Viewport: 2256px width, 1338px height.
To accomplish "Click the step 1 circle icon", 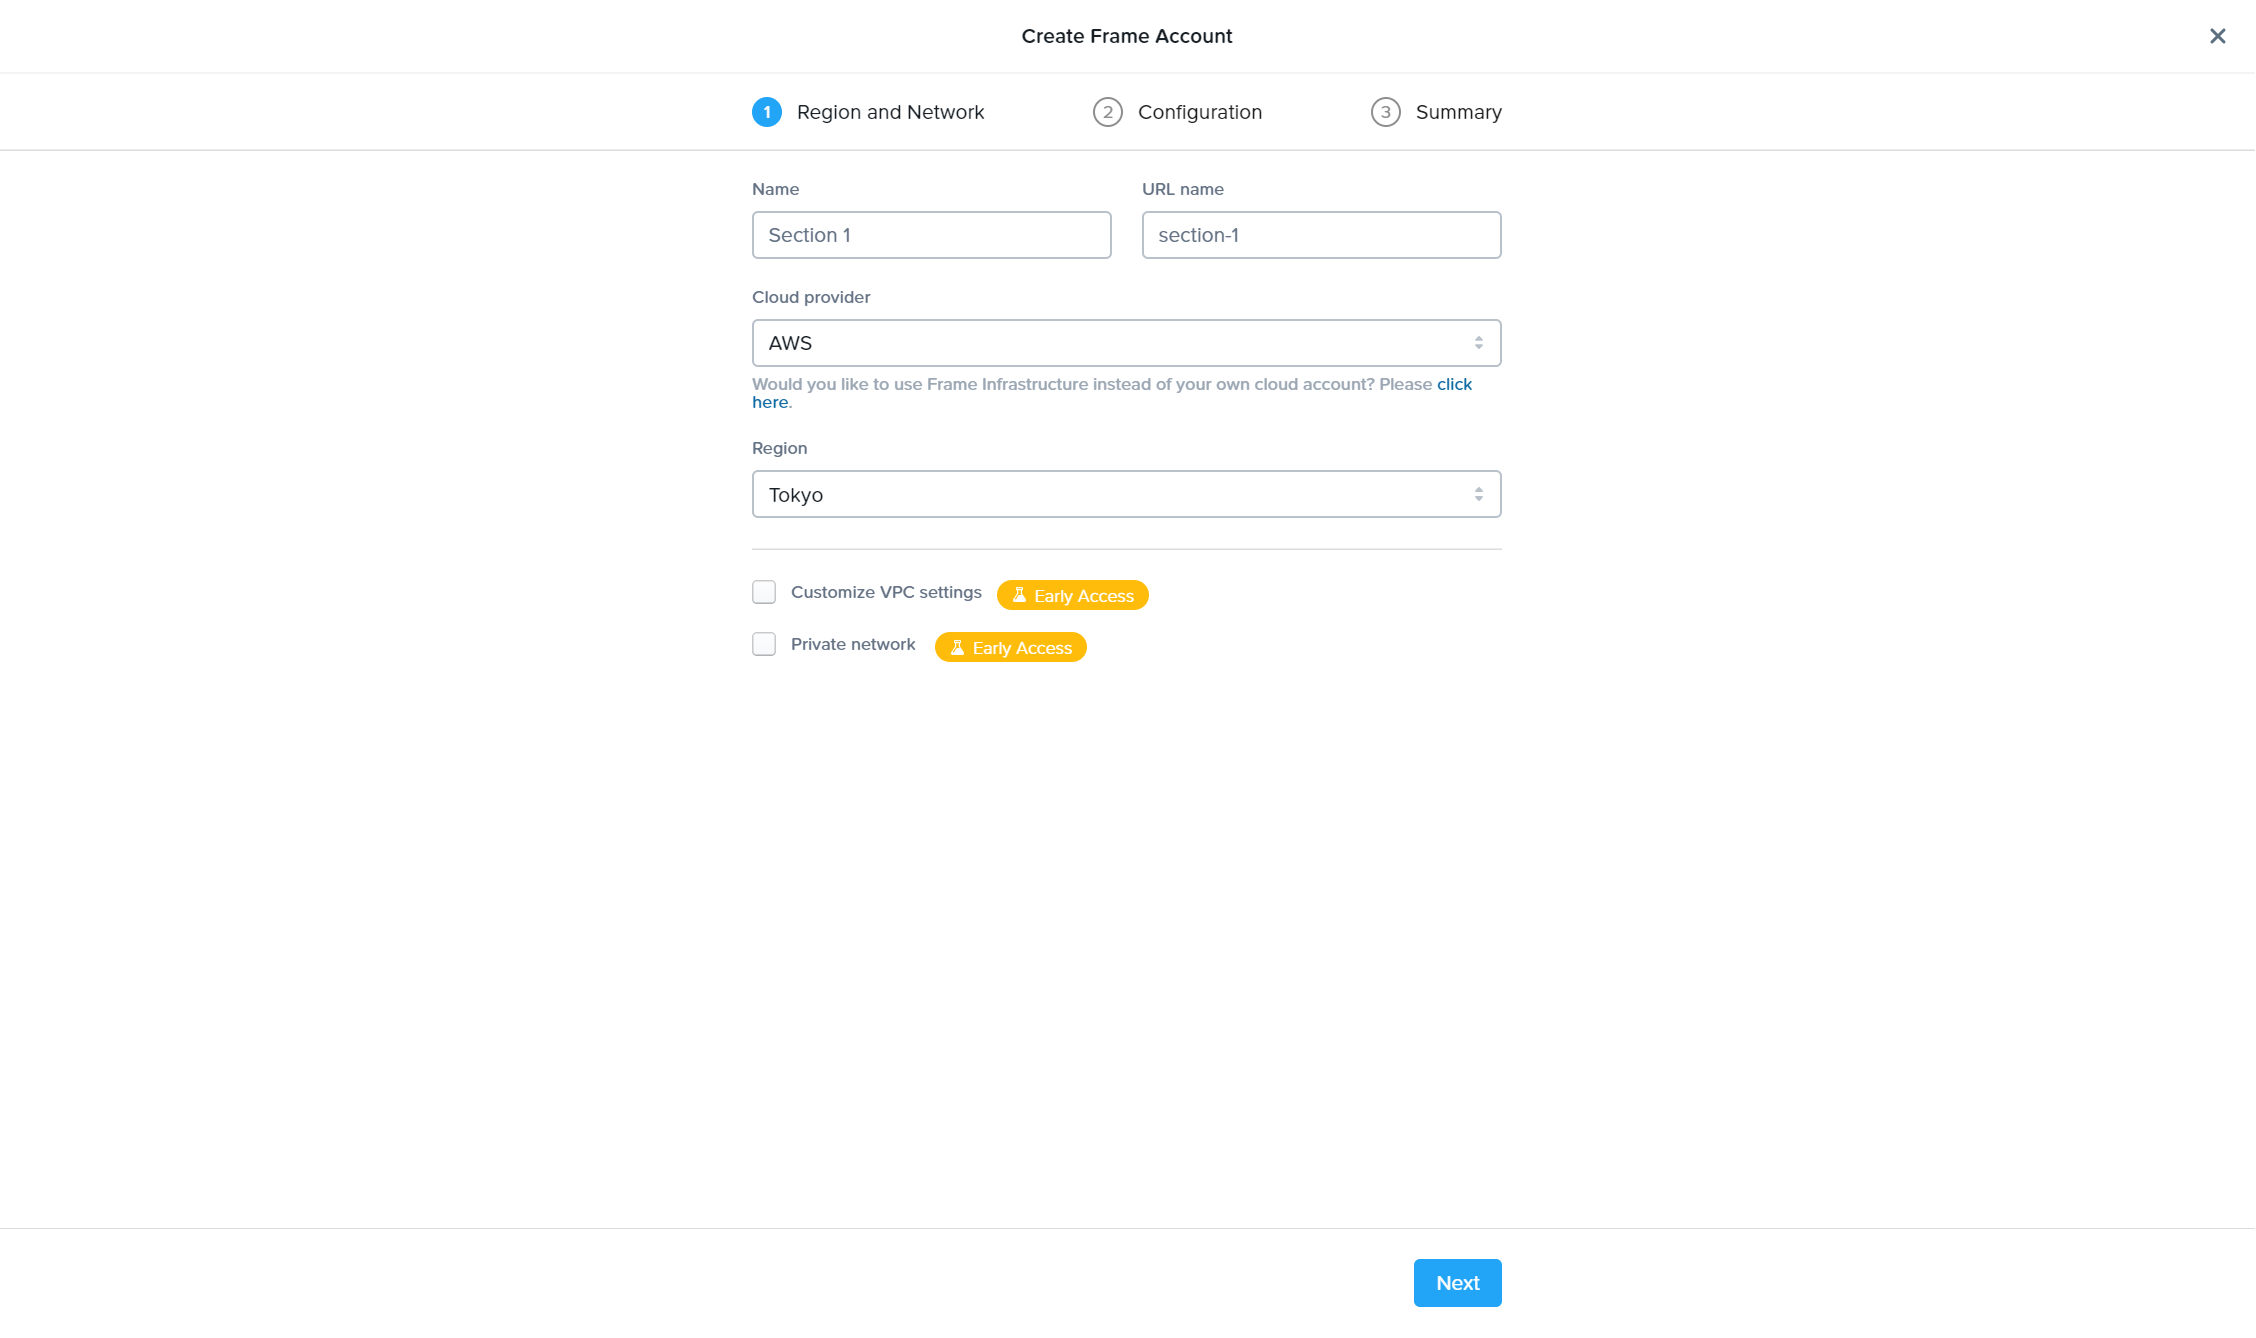I will pos(767,112).
